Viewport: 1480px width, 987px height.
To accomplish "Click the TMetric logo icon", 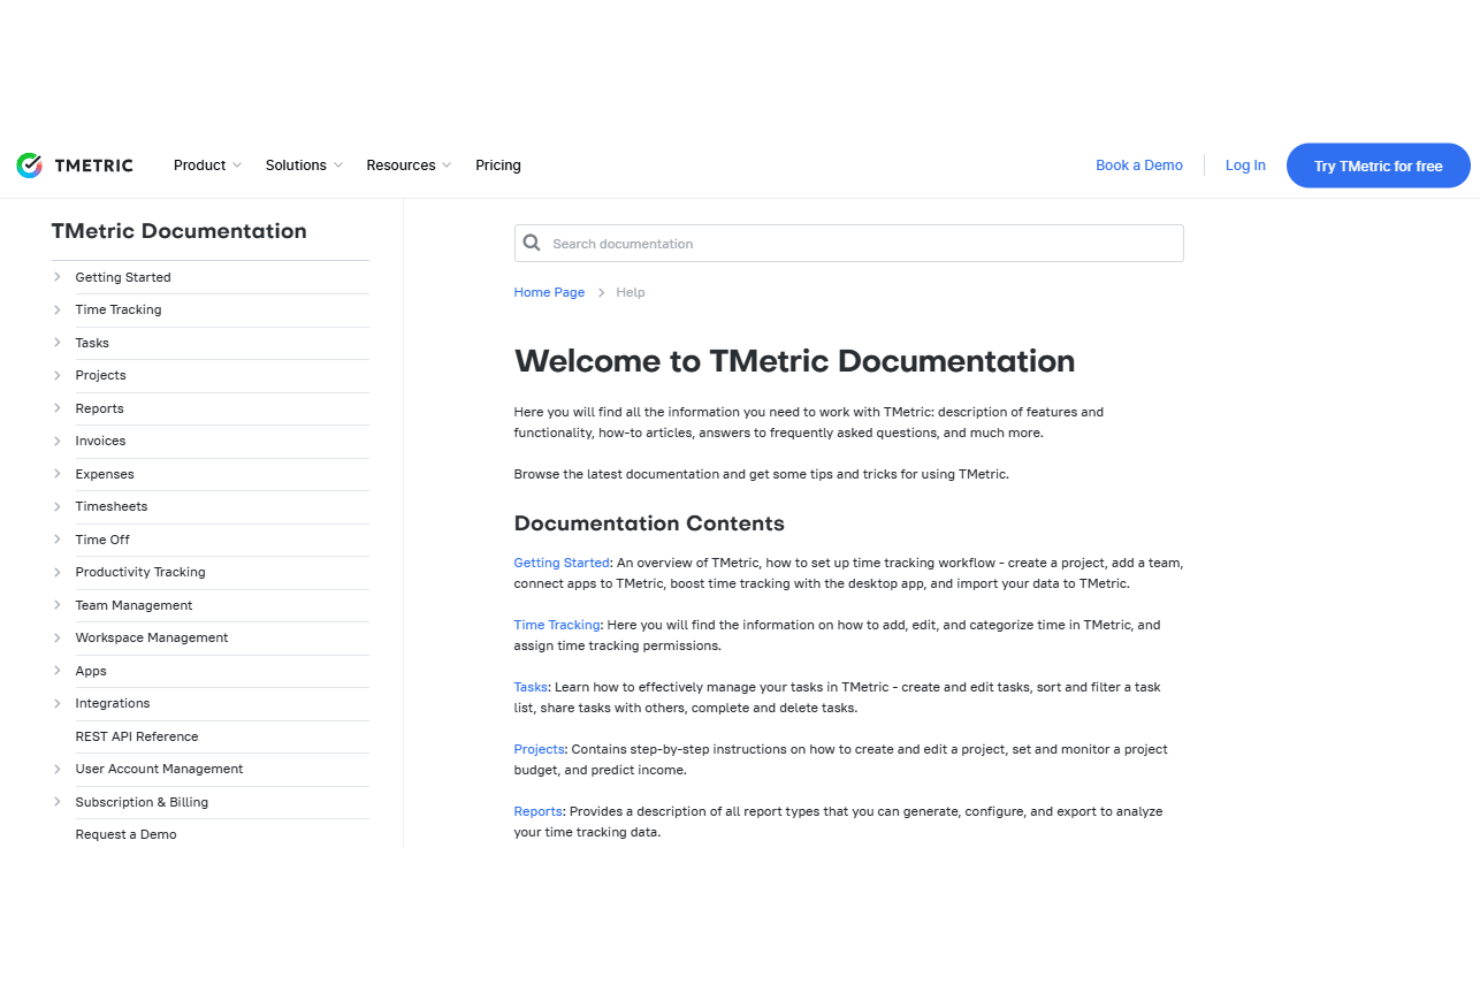I will pyautogui.click(x=29, y=165).
